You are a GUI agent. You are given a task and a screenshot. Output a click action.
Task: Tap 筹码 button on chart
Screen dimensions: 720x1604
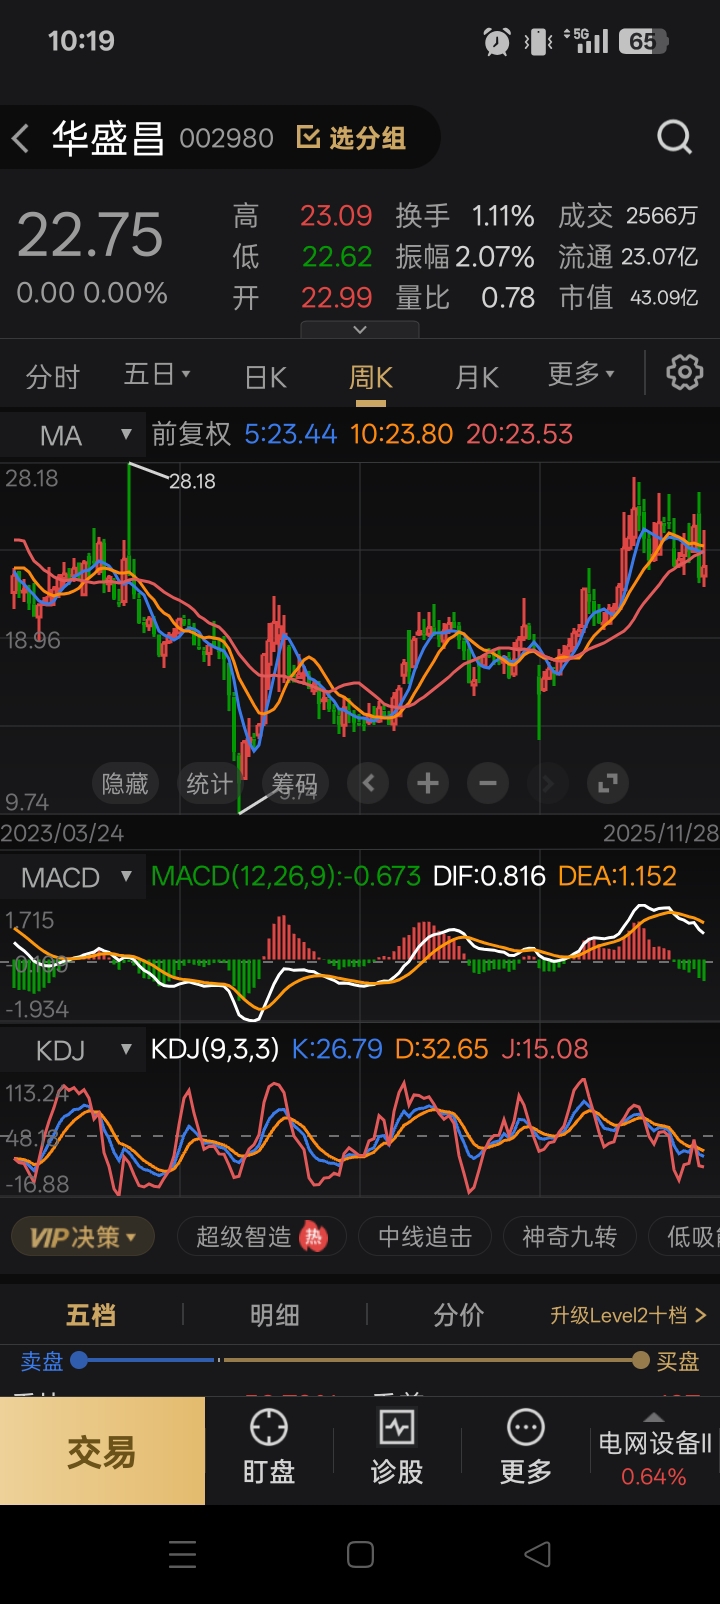point(294,783)
